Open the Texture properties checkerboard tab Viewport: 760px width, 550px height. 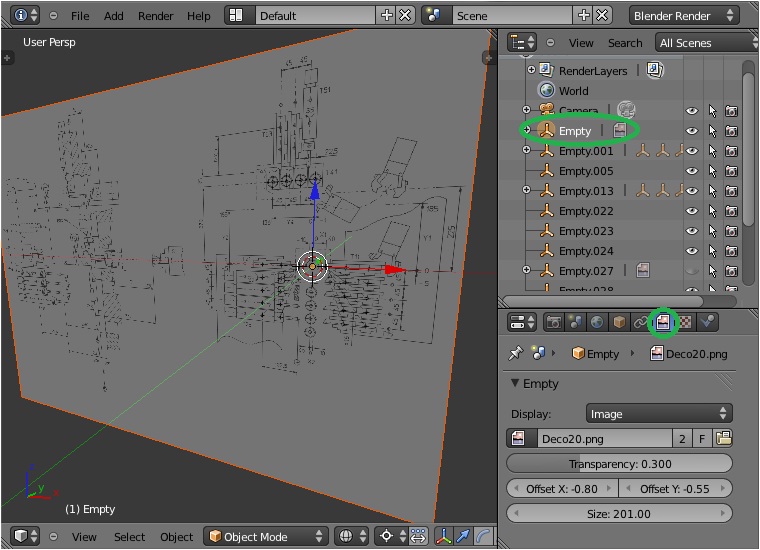point(686,322)
